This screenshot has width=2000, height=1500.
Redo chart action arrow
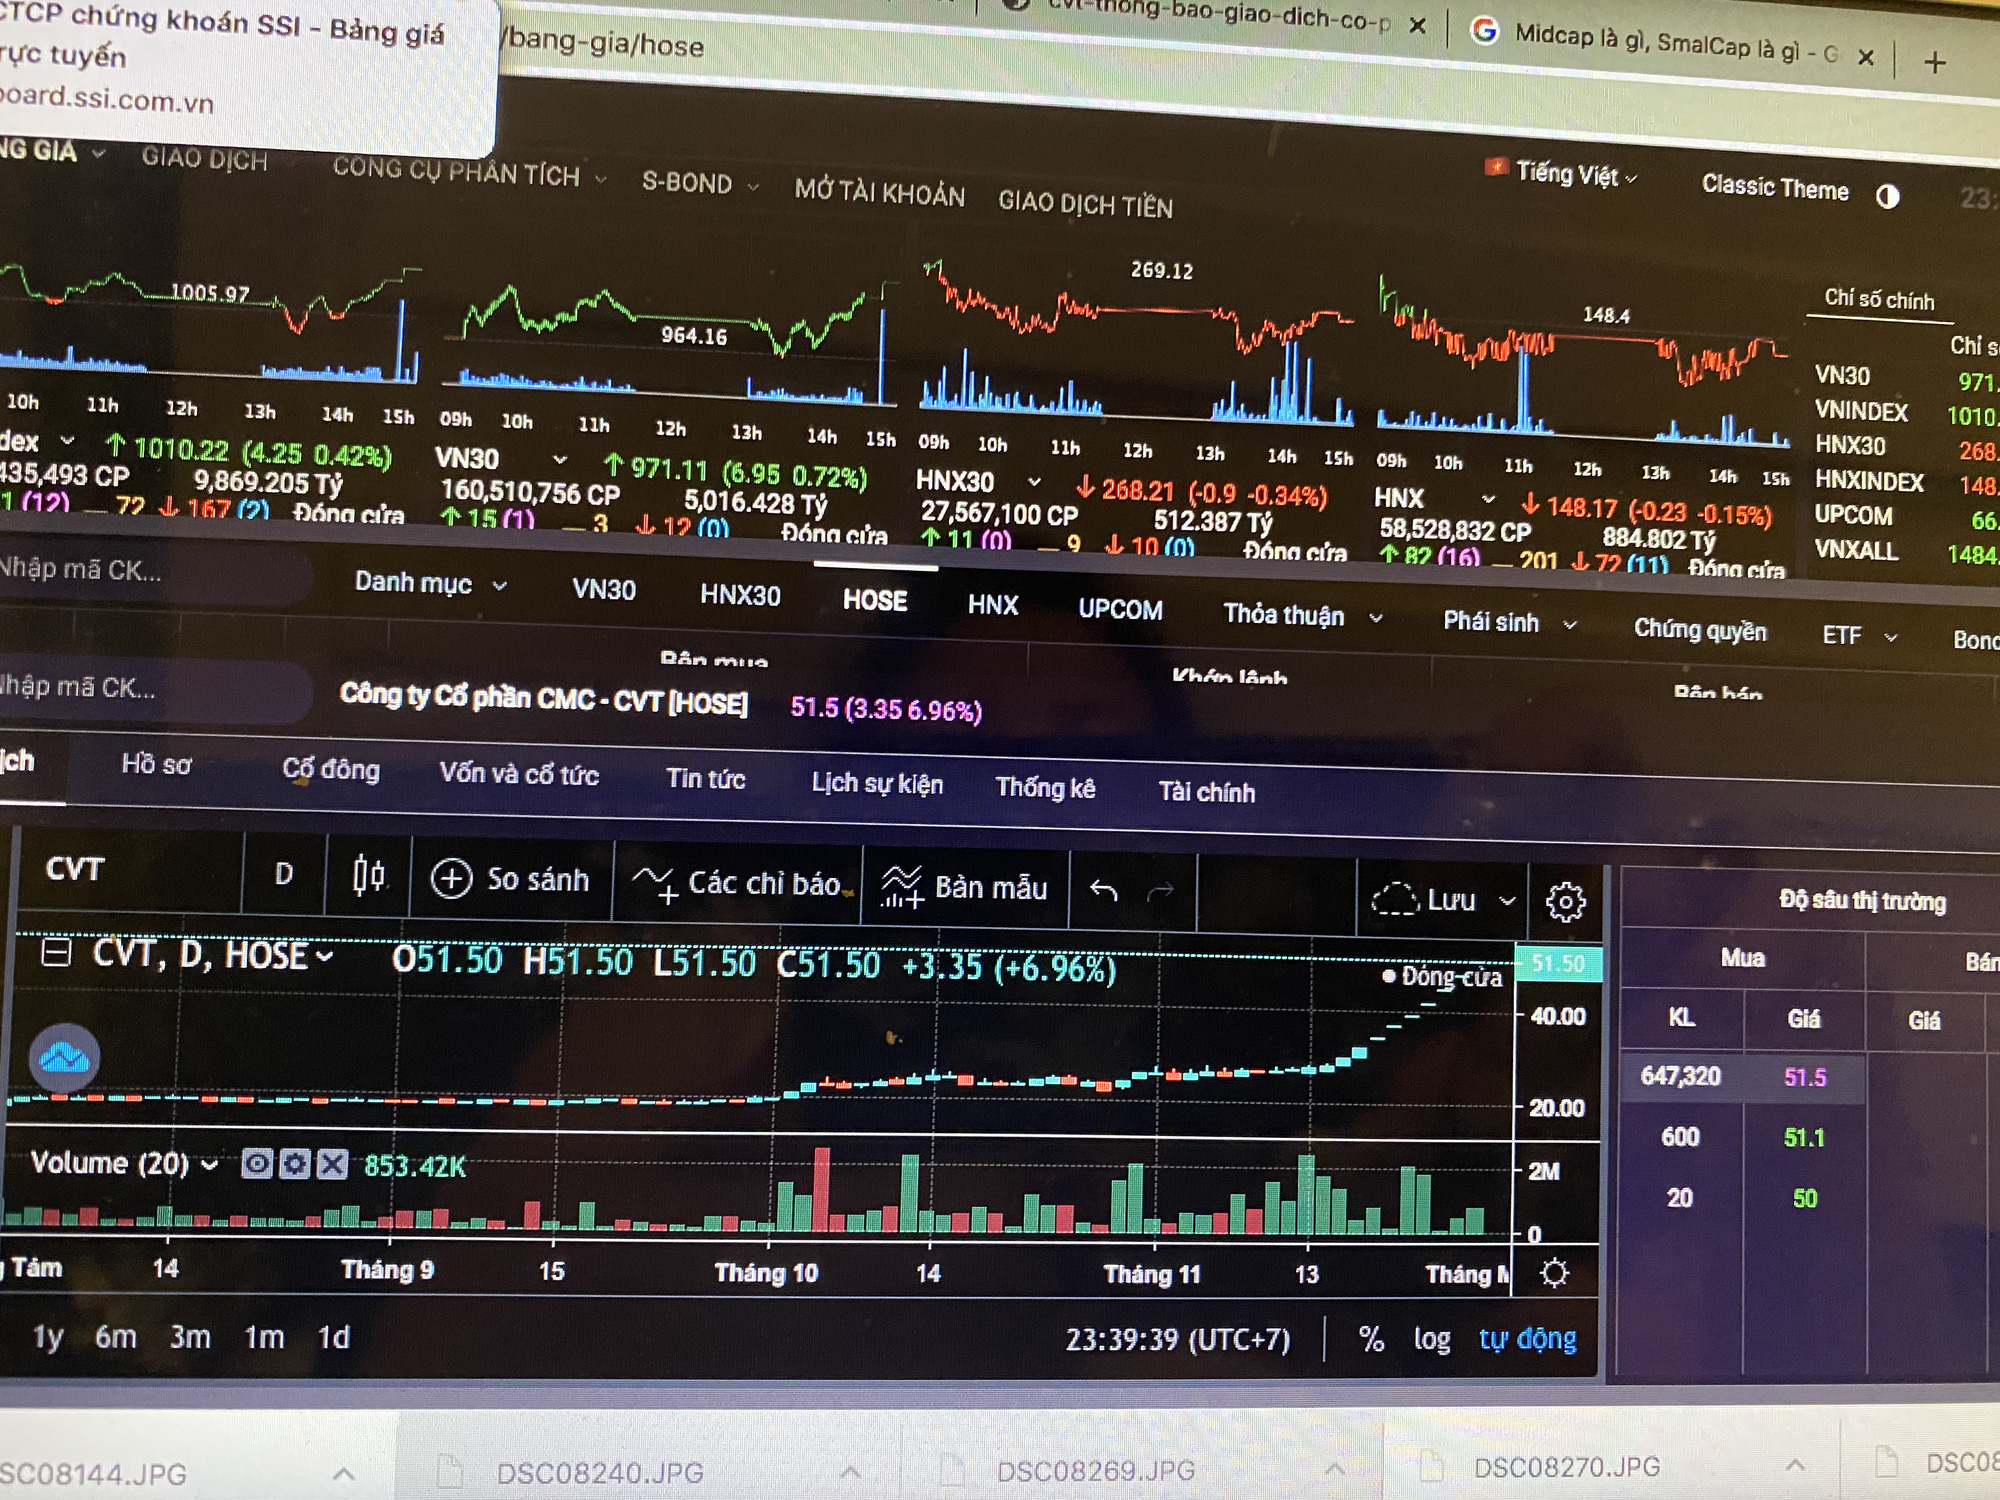pos(1160,890)
